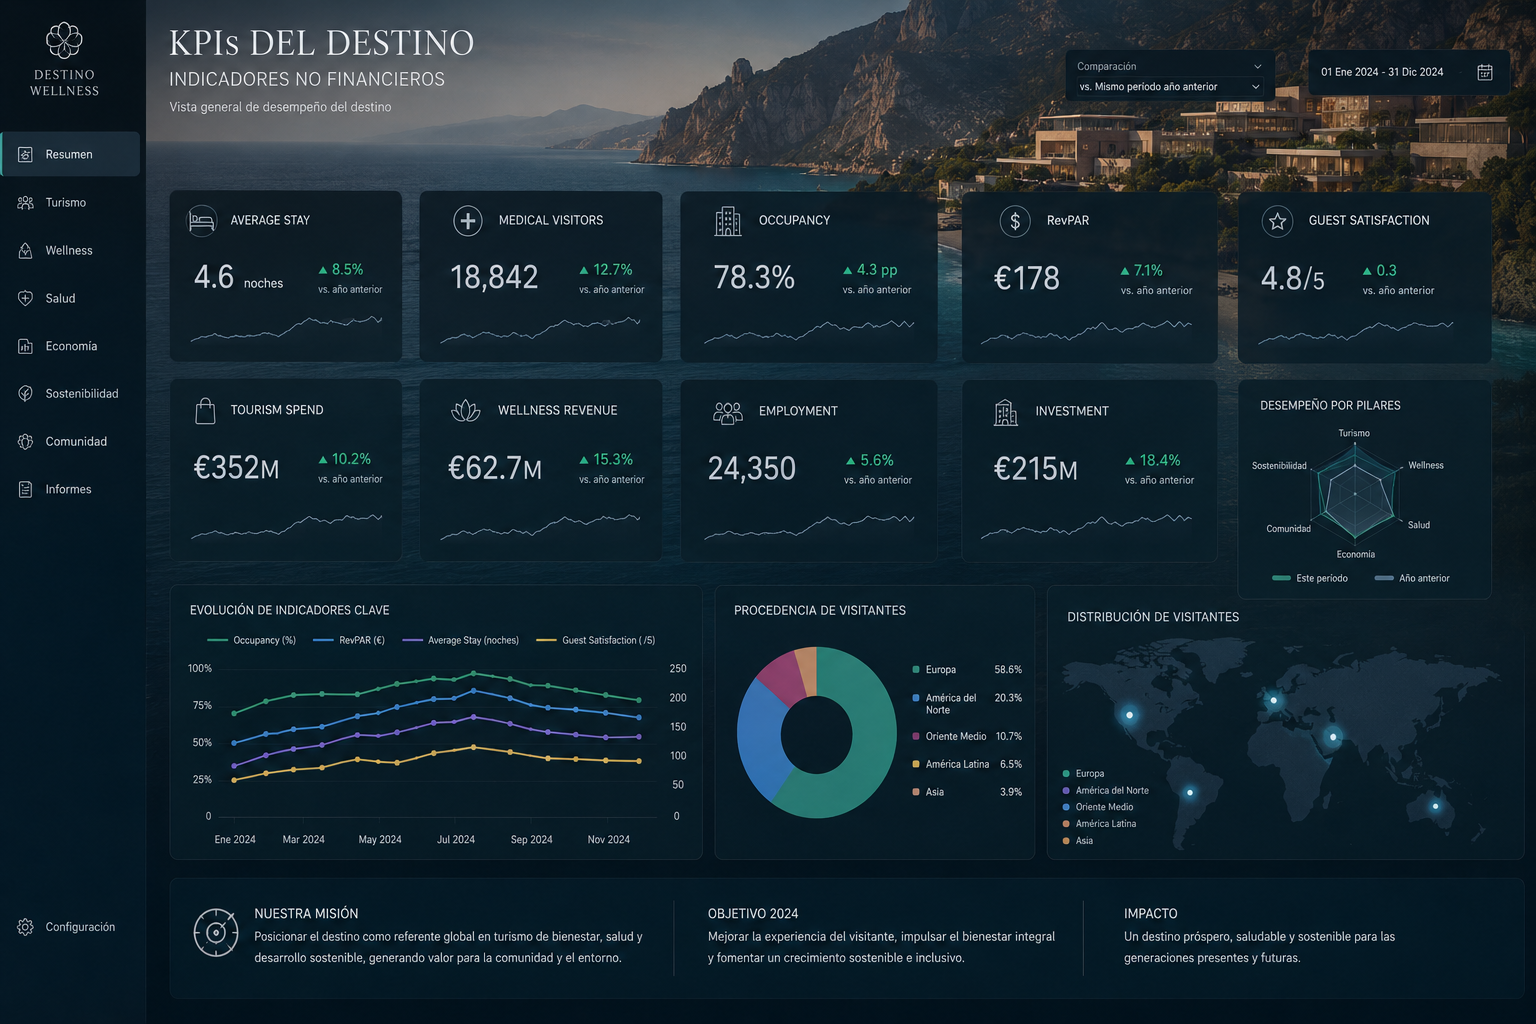The height and width of the screenshot is (1024, 1536).
Task: Click the Guest Satisfaction value 4.8/5
Action: (1292, 278)
